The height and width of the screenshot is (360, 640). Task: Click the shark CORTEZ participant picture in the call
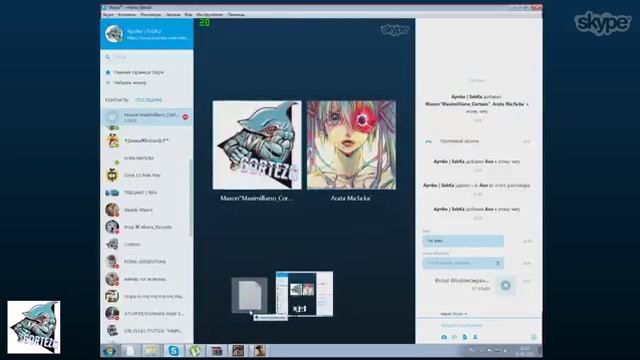pos(257,145)
